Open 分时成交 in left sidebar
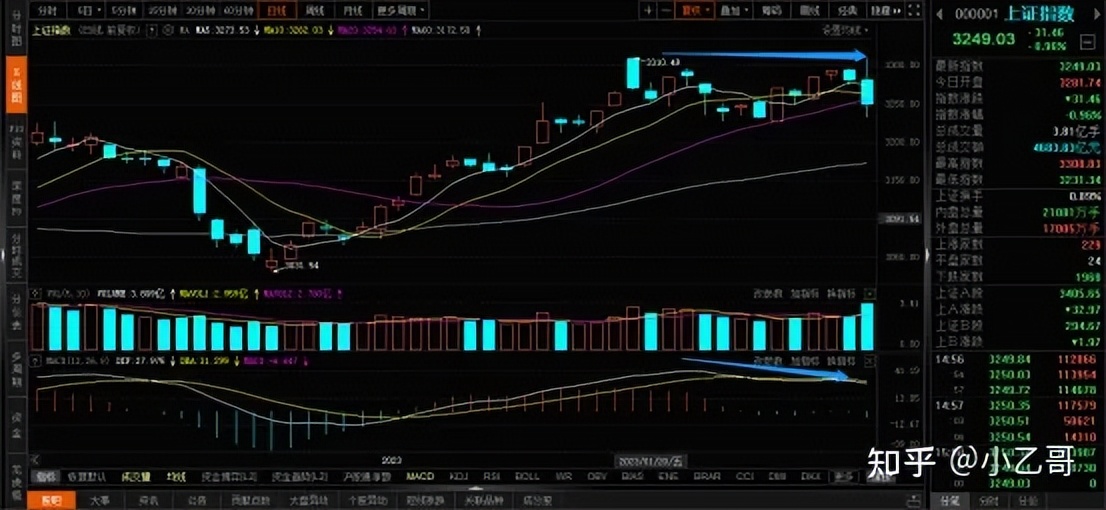 pyautogui.click(x=16, y=255)
